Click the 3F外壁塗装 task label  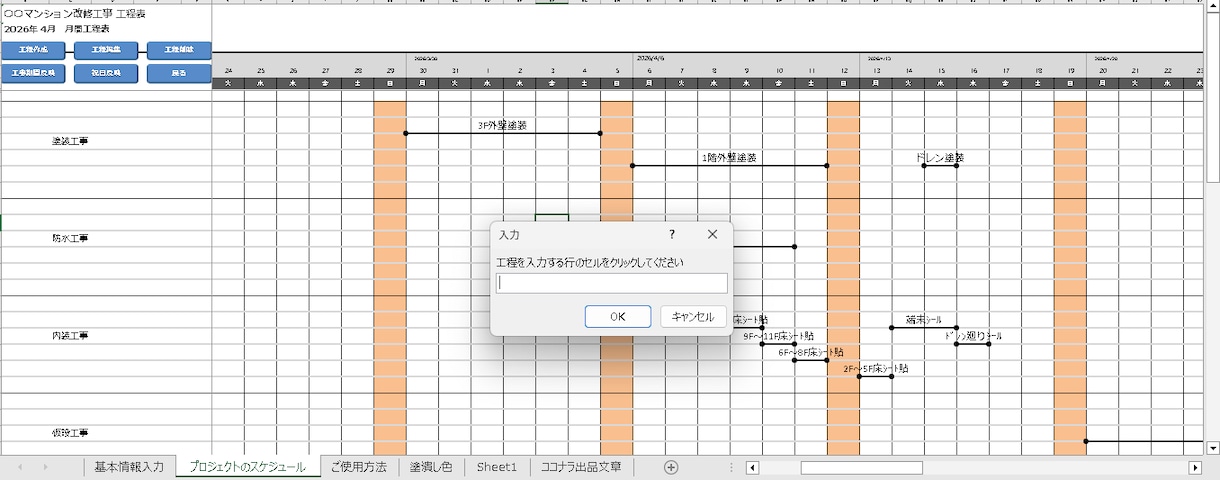(x=503, y=125)
